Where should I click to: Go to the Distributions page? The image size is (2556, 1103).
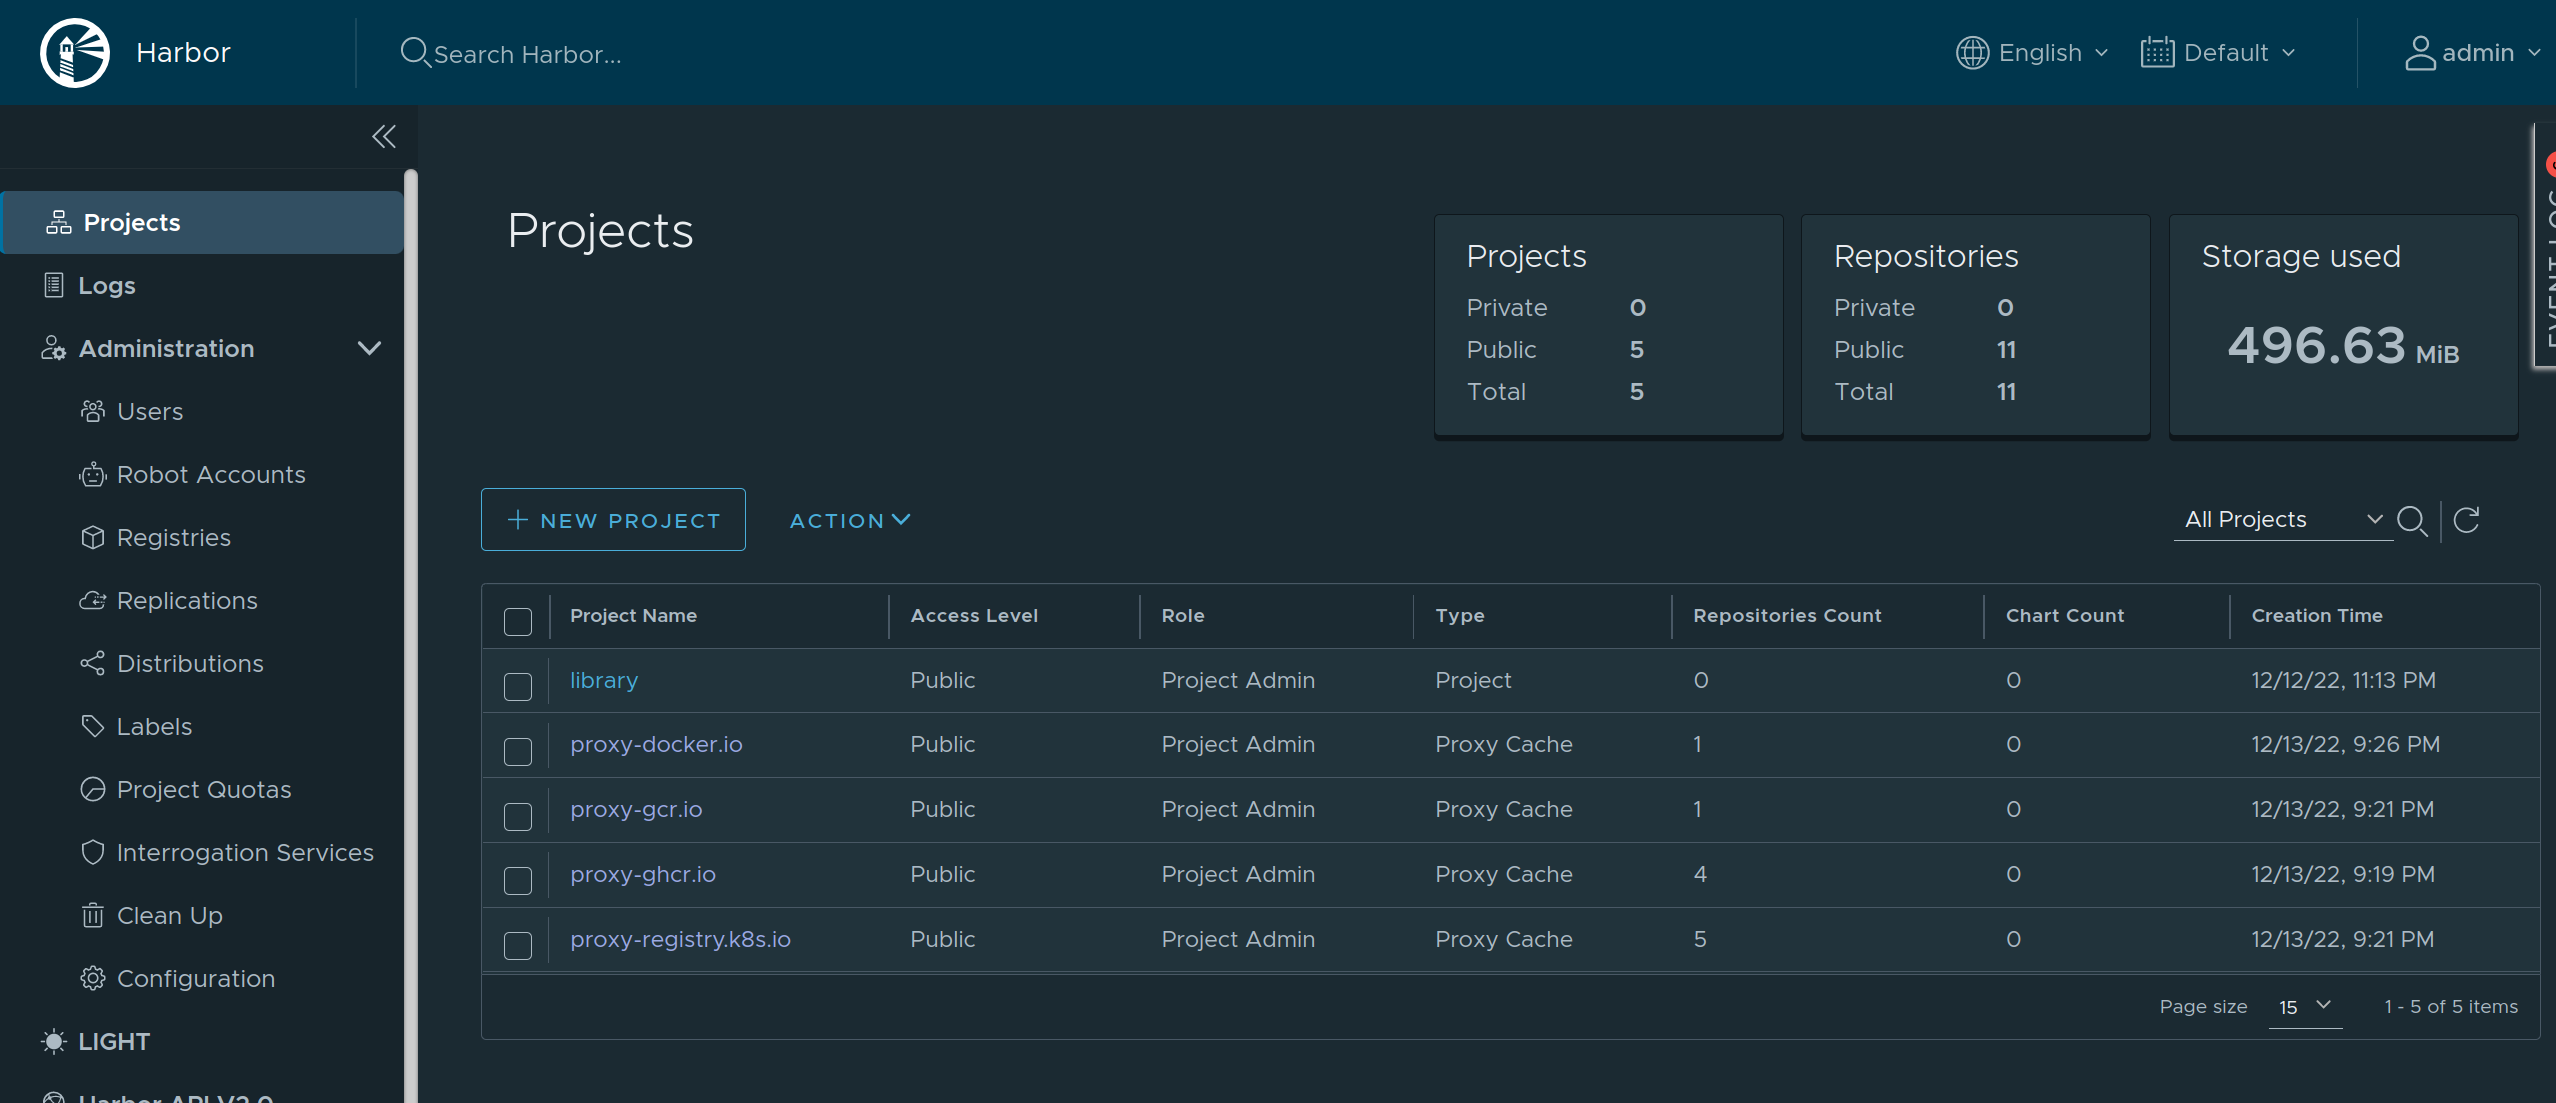(x=190, y=663)
